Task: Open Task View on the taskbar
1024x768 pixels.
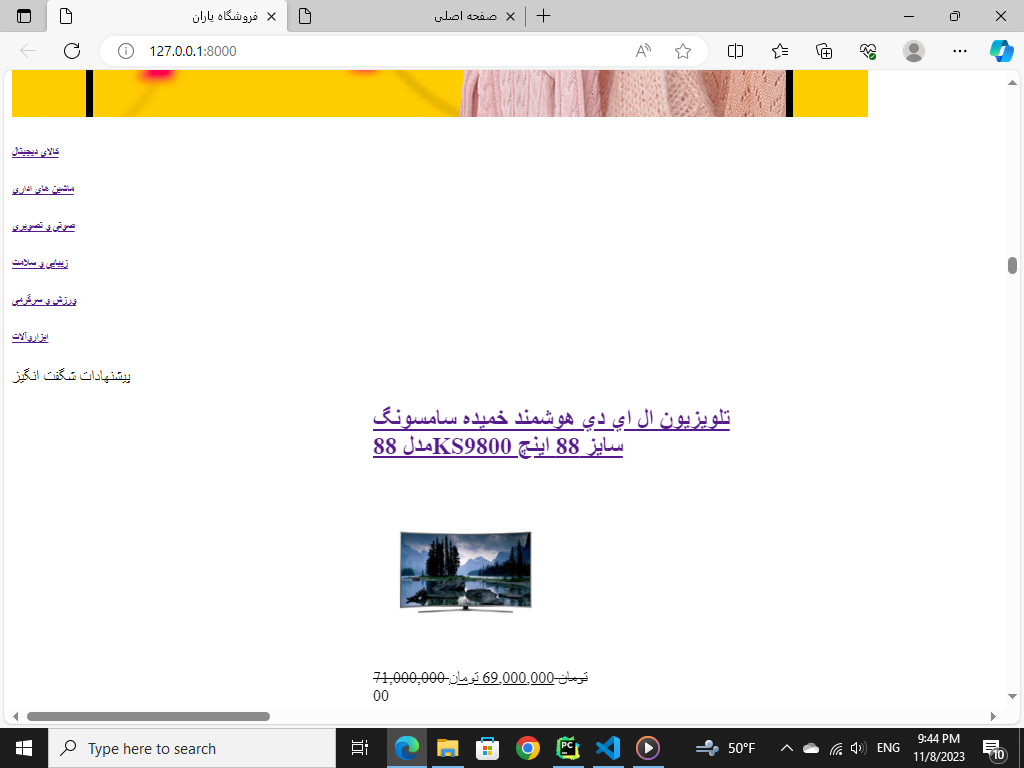Action: pos(360,748)
